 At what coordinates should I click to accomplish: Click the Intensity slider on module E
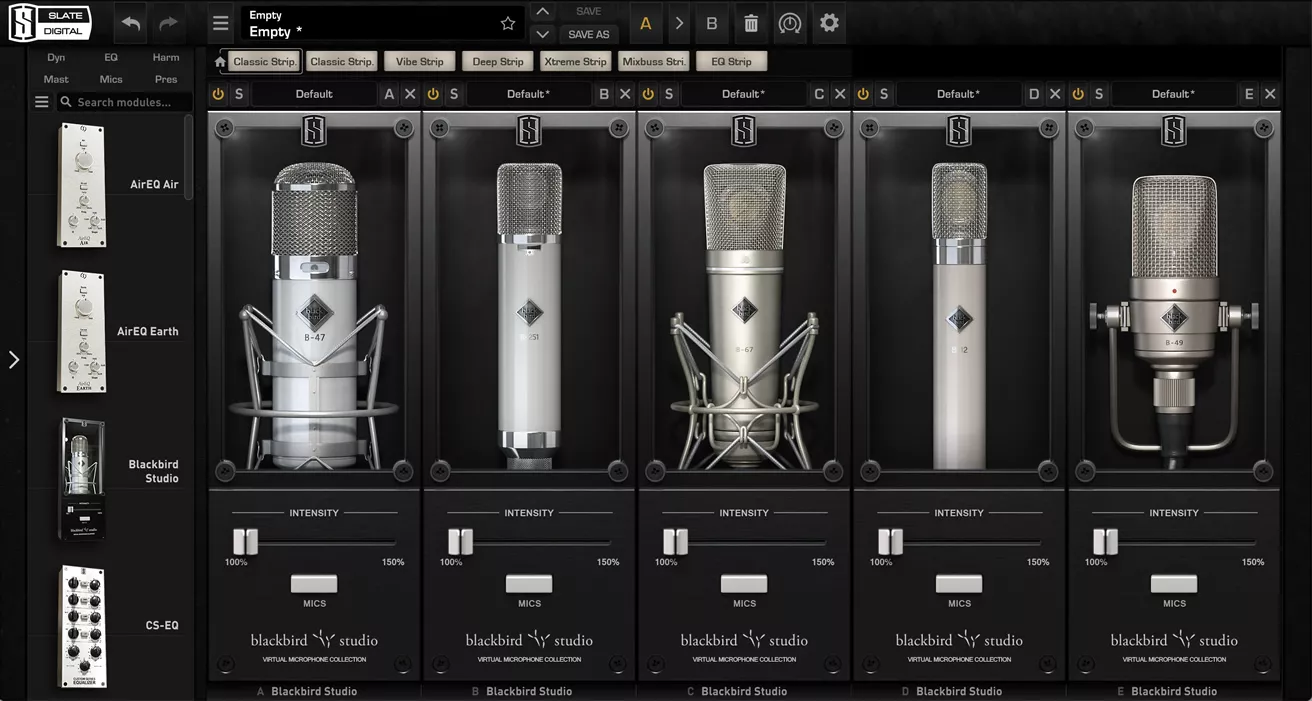pyautogui.click(x=1105, y=540)
